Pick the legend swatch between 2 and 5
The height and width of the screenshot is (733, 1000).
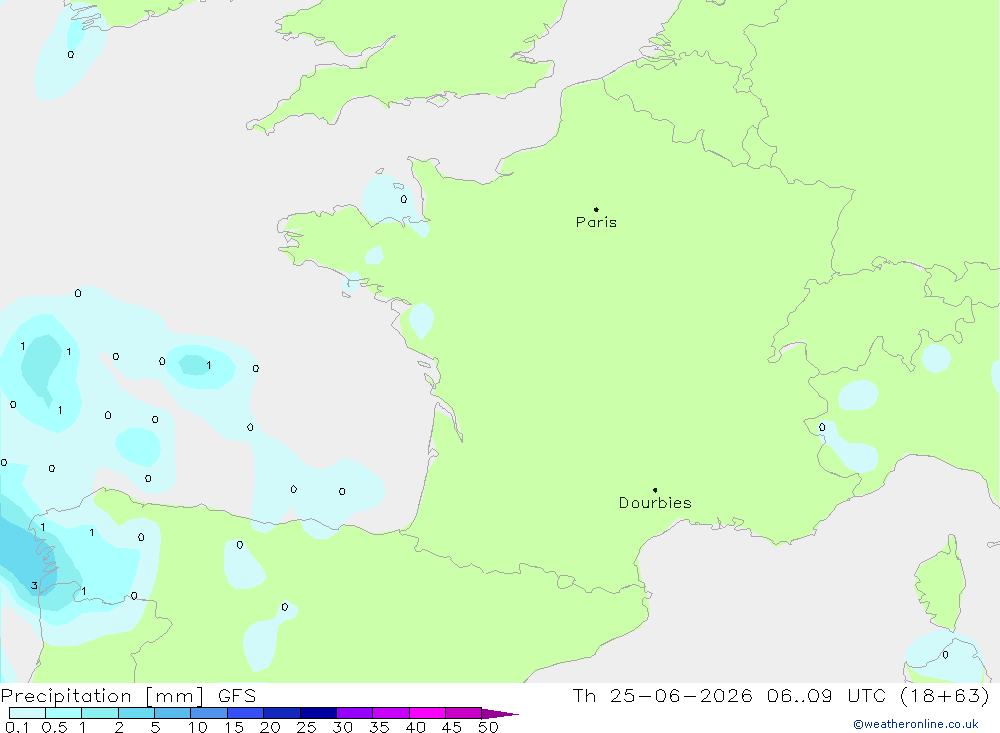(x=136, y=713)
